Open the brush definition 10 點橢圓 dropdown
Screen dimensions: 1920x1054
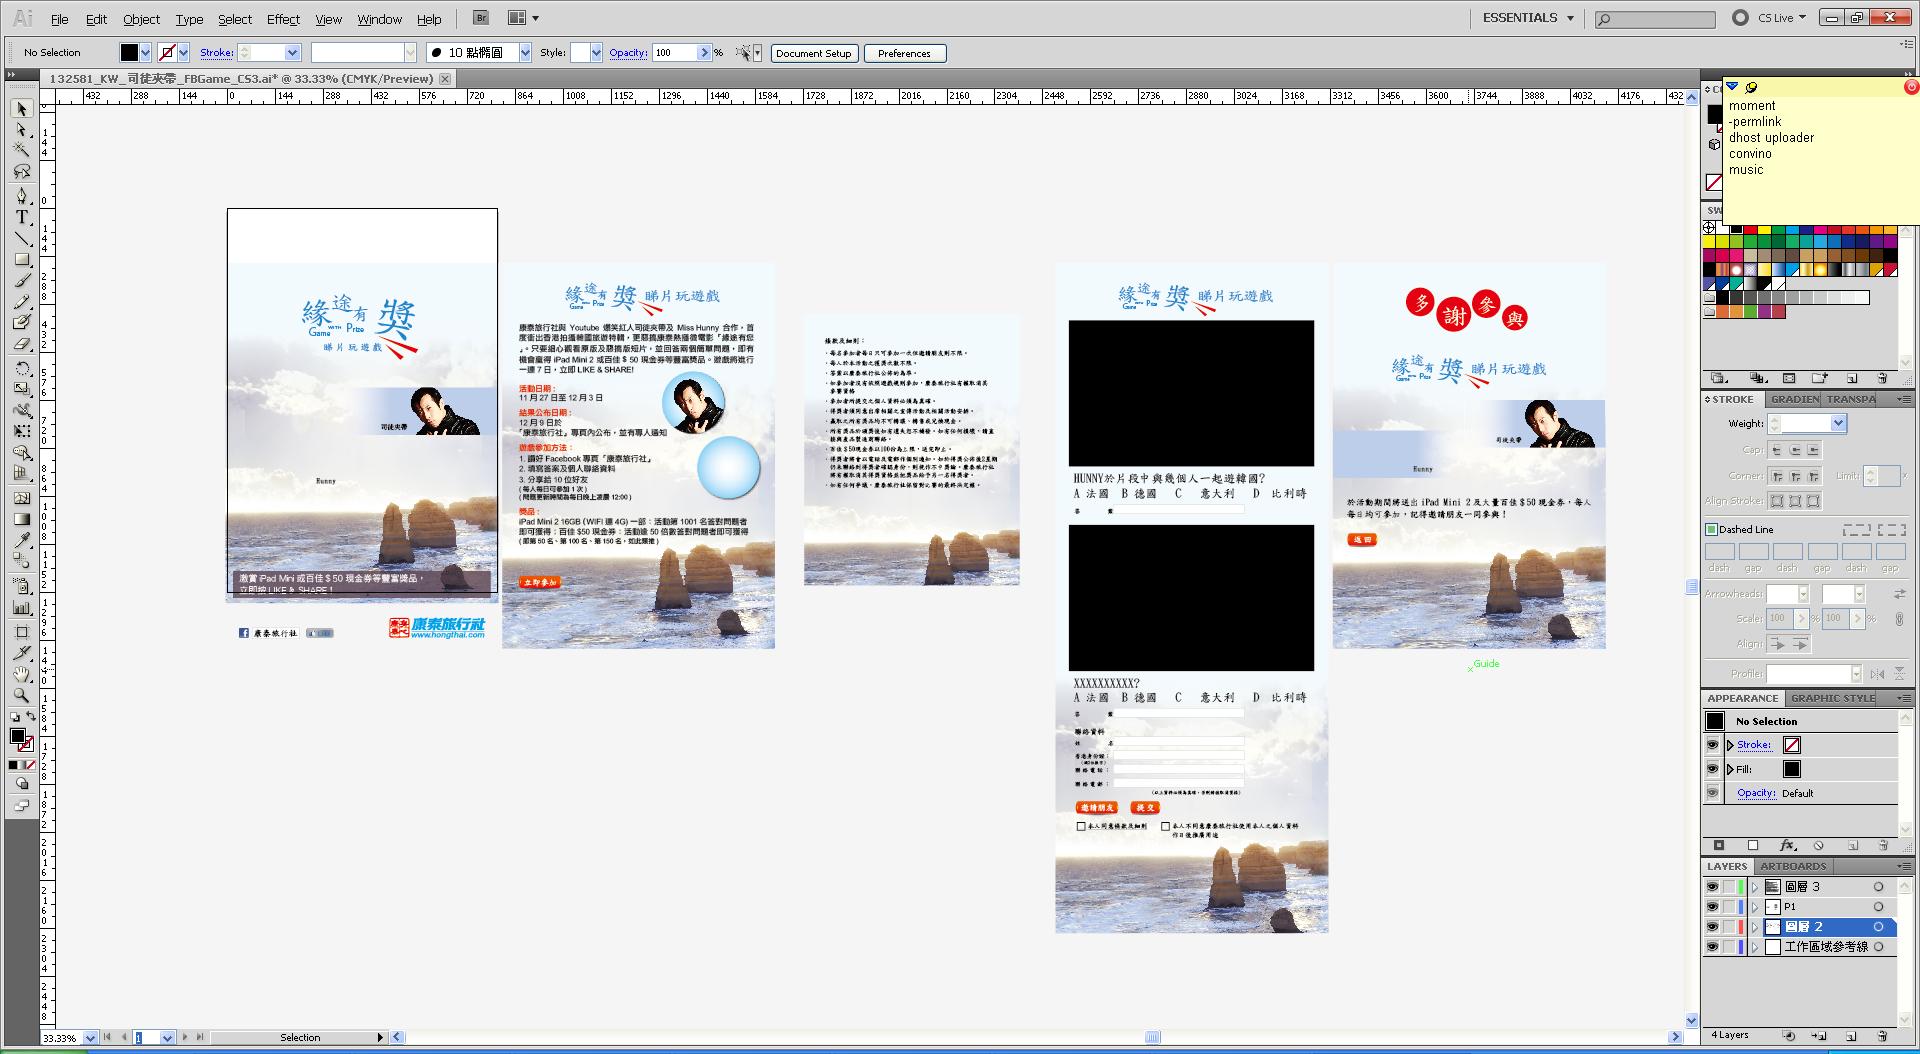pyautogui.click(x=525, y=53)
